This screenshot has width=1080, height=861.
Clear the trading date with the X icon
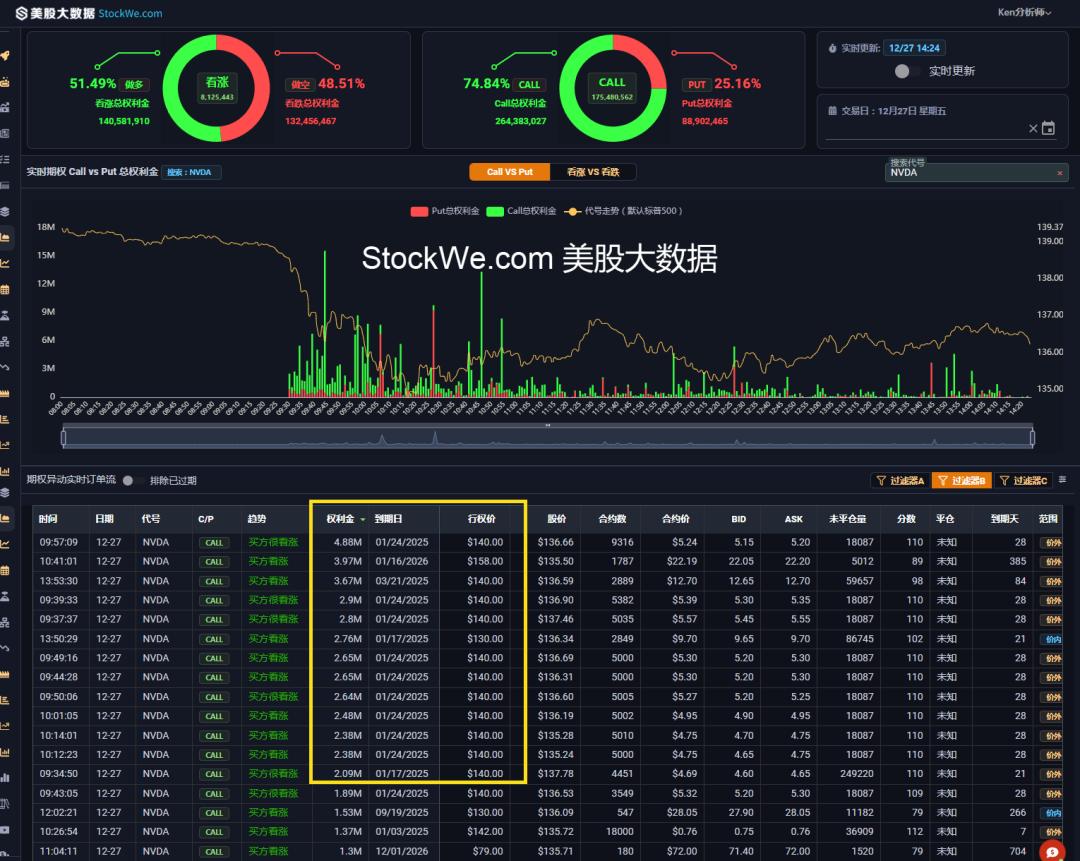(x=1033, y=128)
